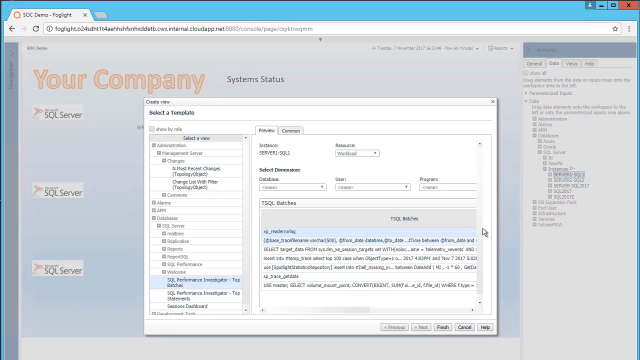Select SERVER2-SQL2 instance in Actions tree
640x360 pixels.
point(569,180)
